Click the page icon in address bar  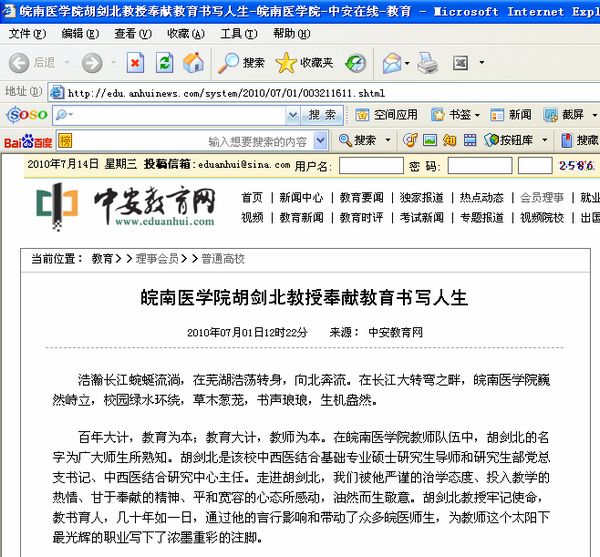pos(57,93)
